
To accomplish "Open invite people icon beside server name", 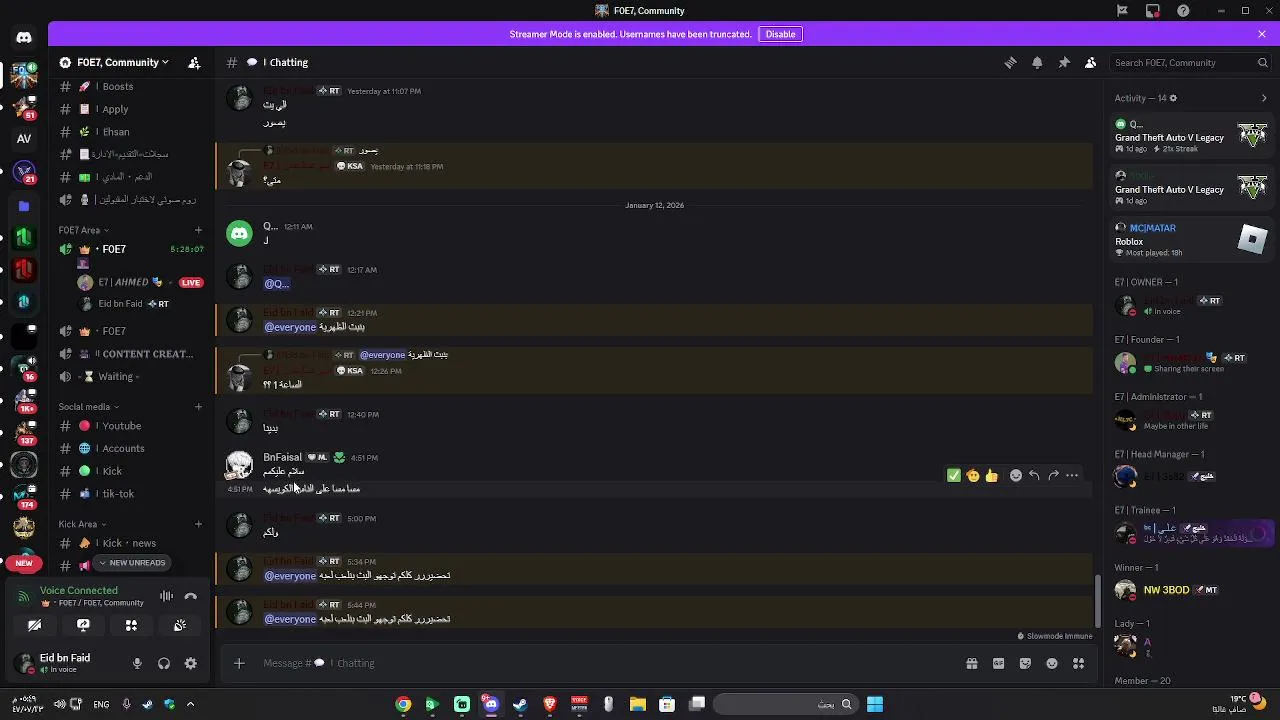I will pyautogui.click(x=194, y=62).
